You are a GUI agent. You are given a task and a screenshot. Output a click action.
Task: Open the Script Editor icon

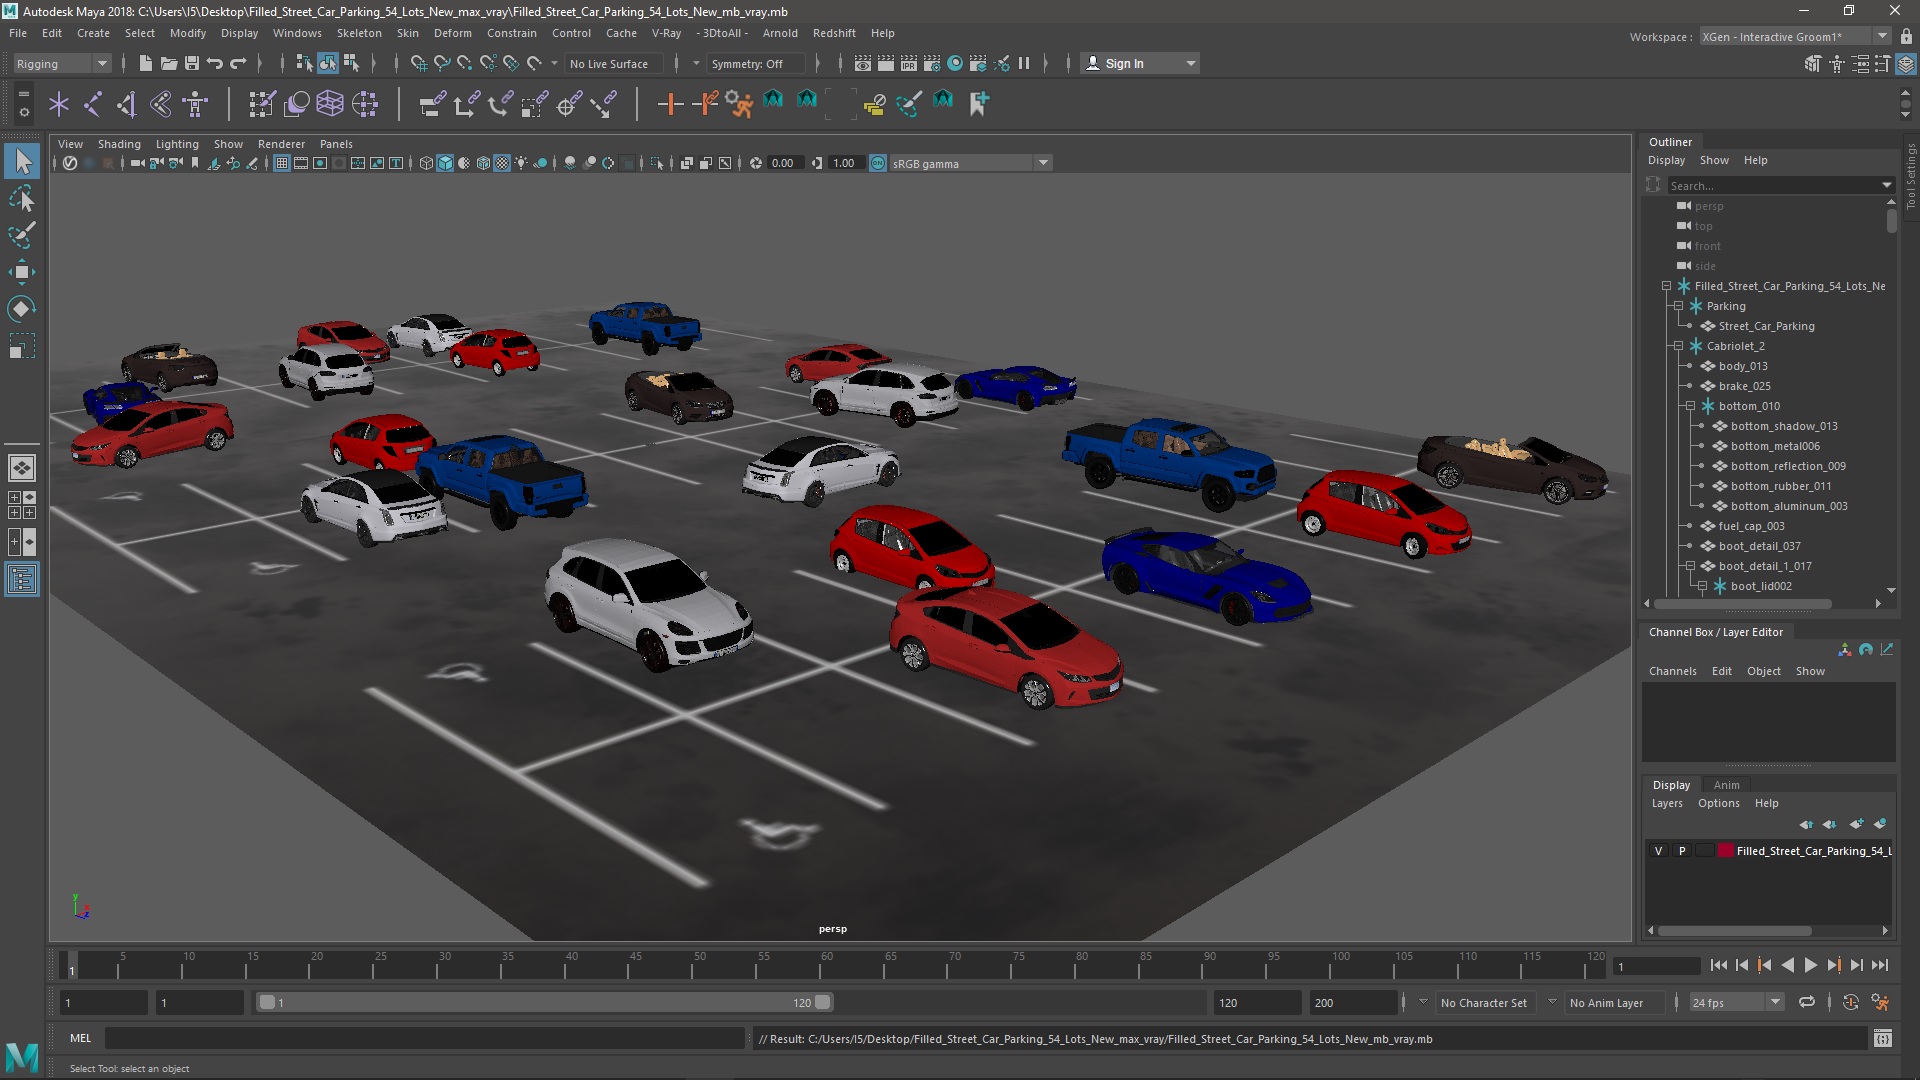click(1883, 1039)
